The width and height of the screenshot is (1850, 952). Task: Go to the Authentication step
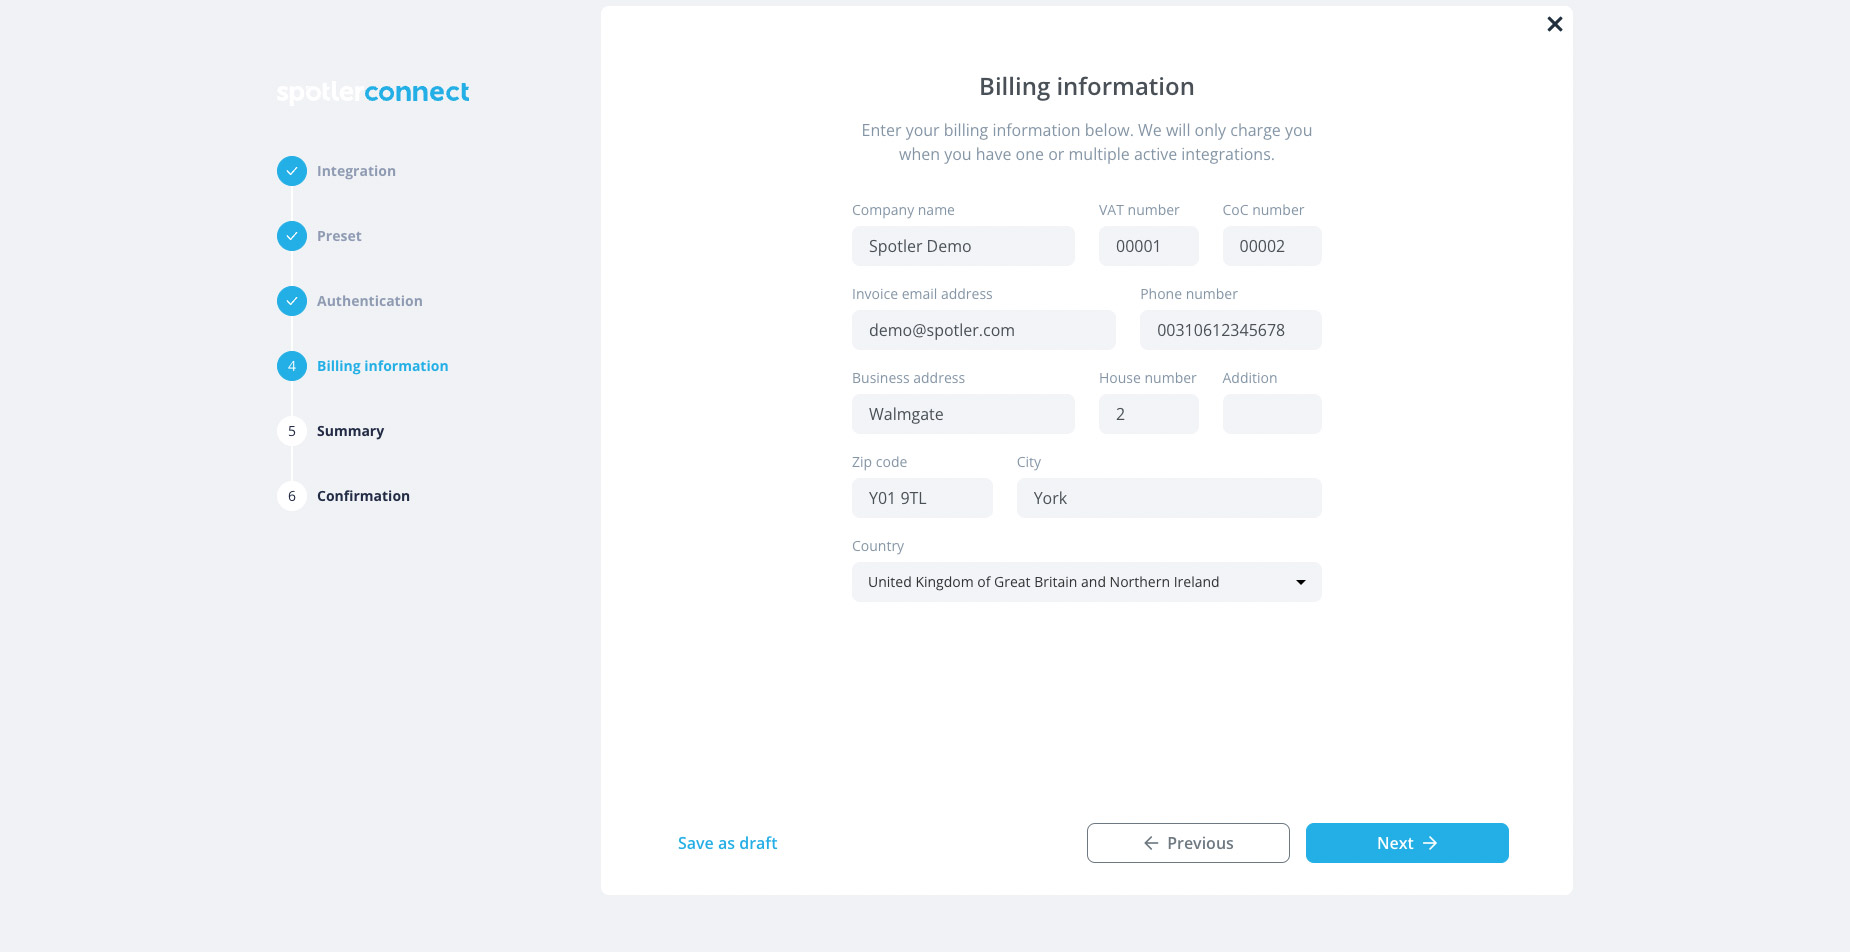click(369, 301)
